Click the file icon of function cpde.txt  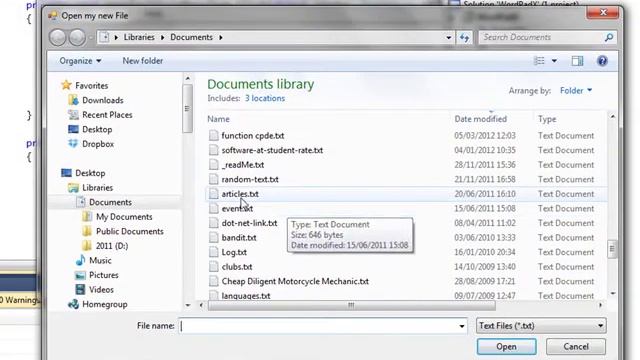pyautogui.click(x=213, y=136)
